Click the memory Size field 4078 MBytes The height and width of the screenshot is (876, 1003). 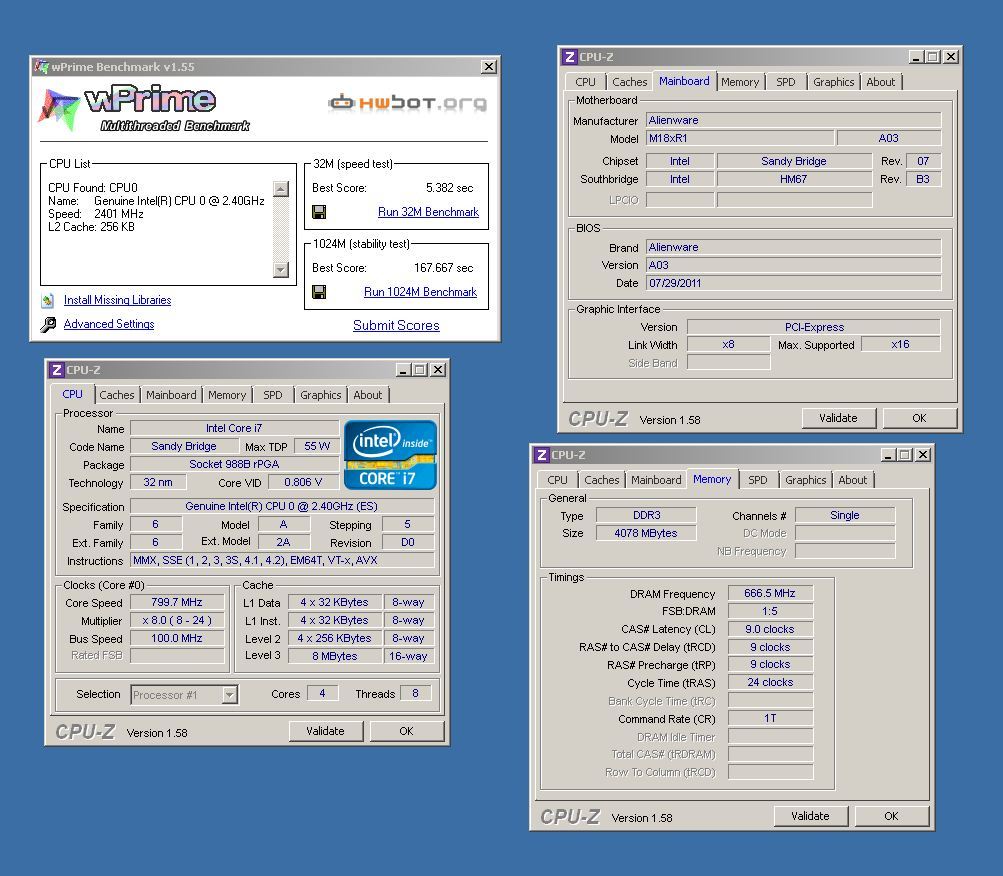click(x=646, y=533)
